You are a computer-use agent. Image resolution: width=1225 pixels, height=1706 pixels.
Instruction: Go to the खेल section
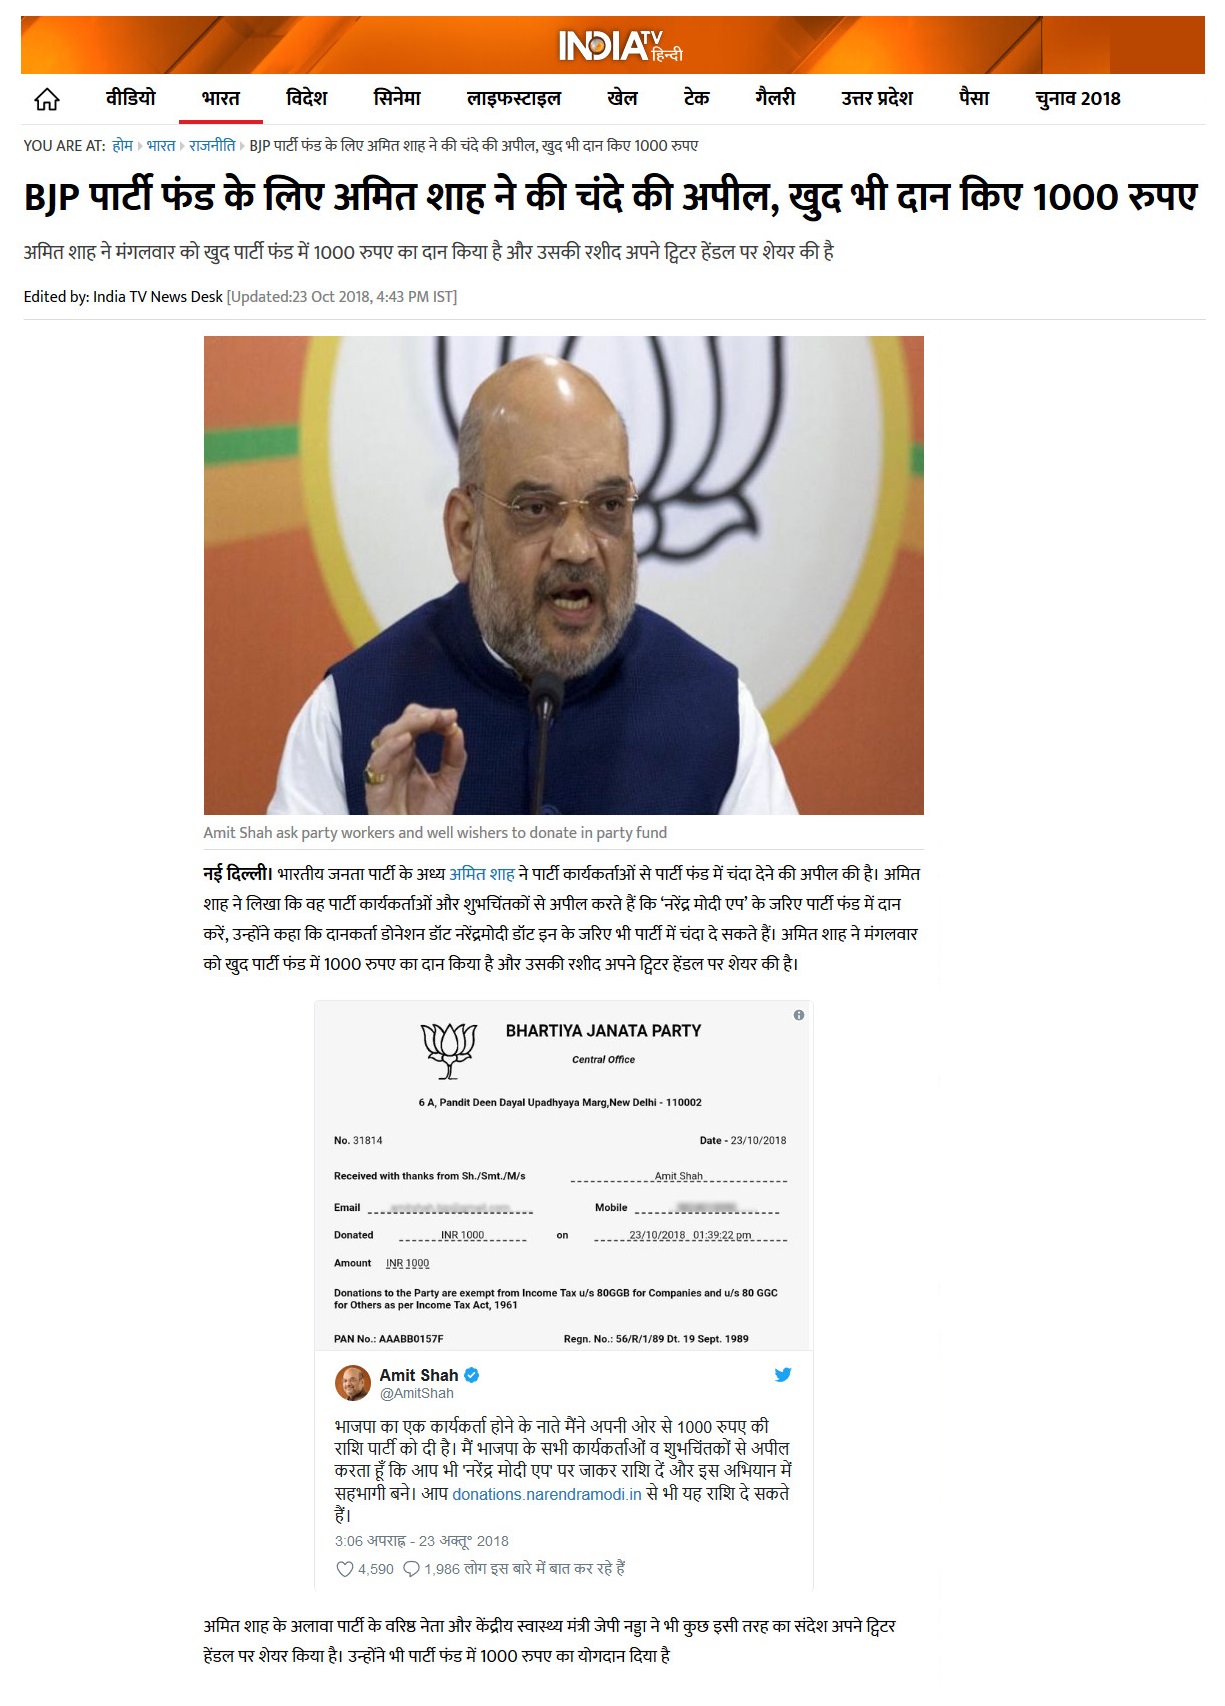[x=622, y=98]
